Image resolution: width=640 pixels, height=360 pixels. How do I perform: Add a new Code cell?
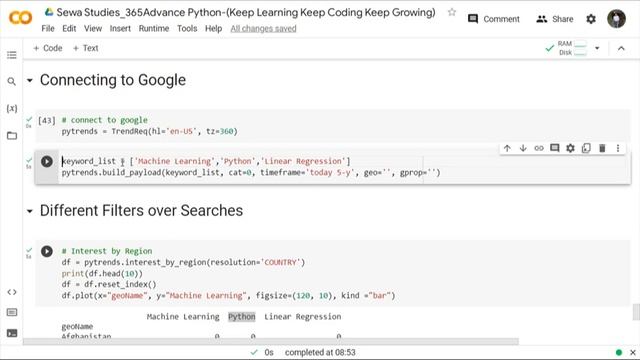(48, 48)
